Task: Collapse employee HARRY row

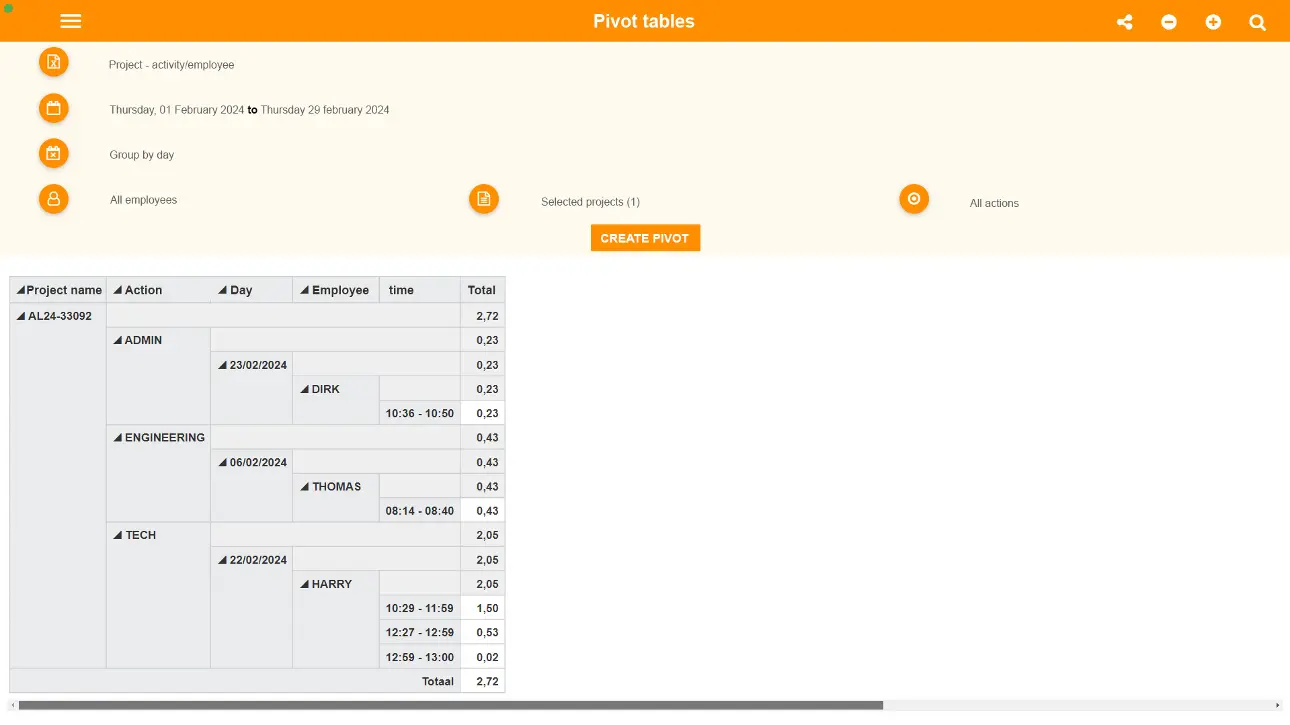Action: (305, 584)
